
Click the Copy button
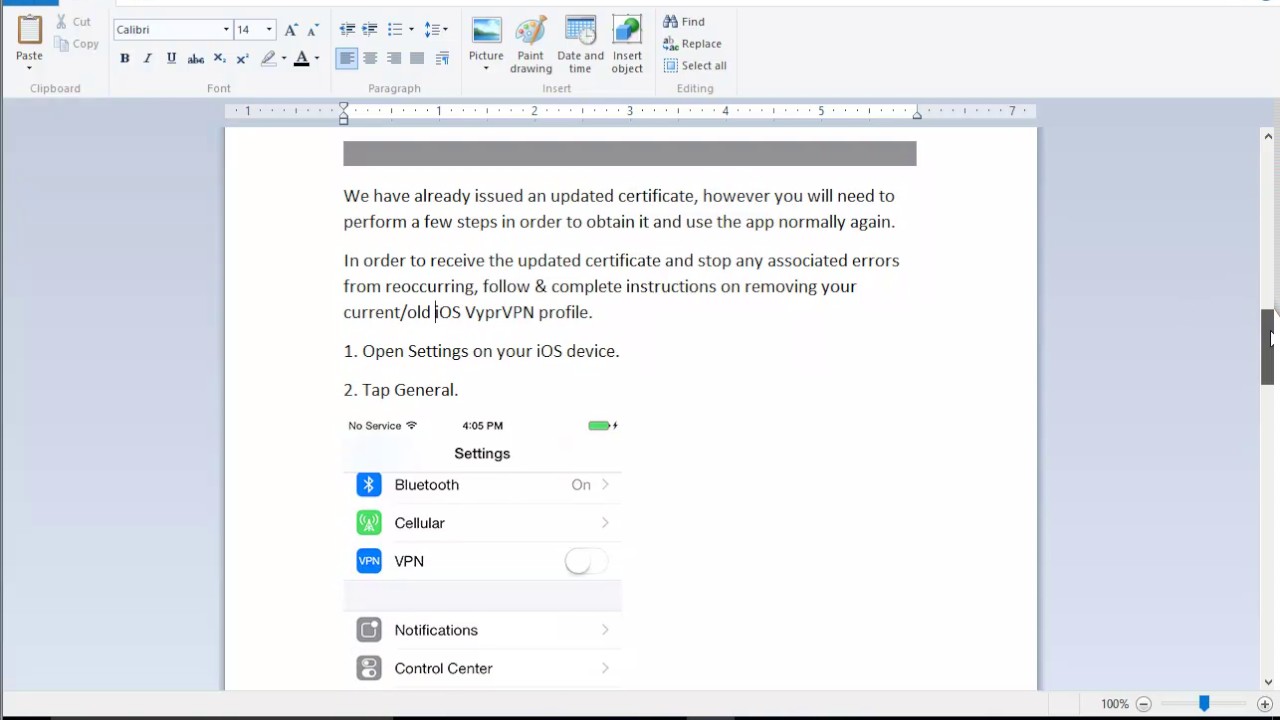[x=76, y=44]
